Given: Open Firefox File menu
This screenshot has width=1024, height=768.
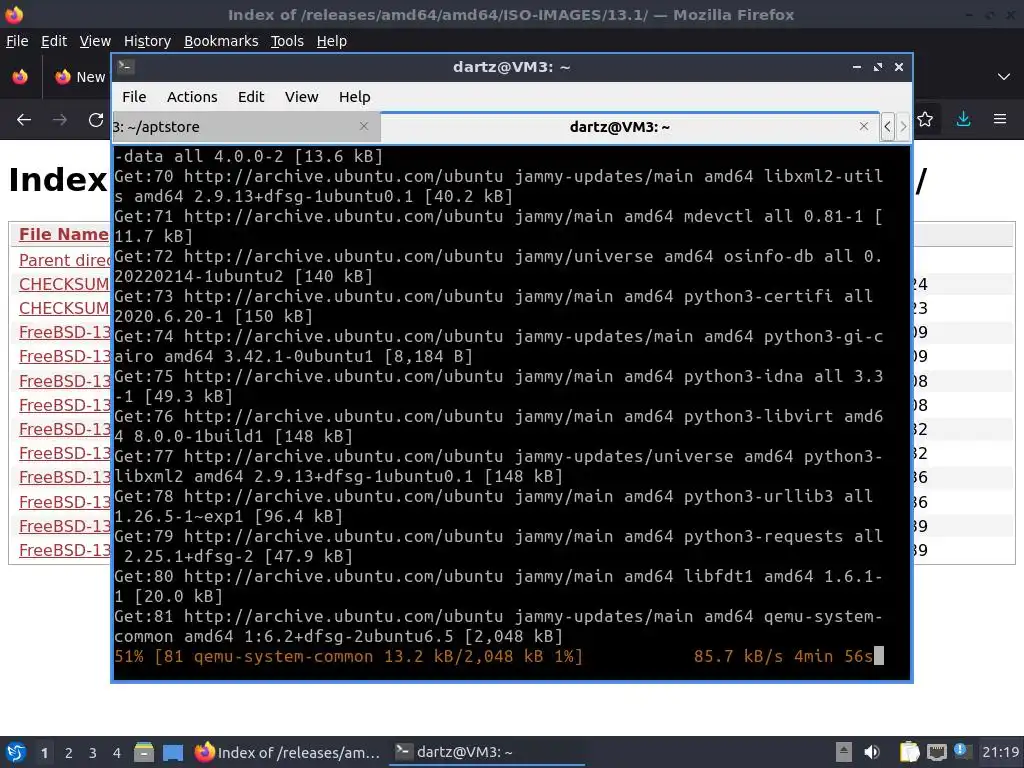Looking at the screenshot, I should pyautogui.click(x=17, y=41).
